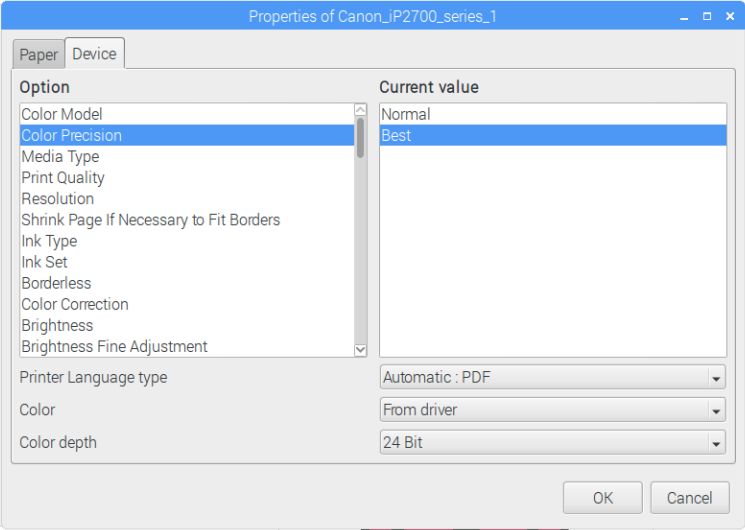Viewport: 745px width, 530px height.
Task: Confirm settings with OK button
Action: point(602,498)
